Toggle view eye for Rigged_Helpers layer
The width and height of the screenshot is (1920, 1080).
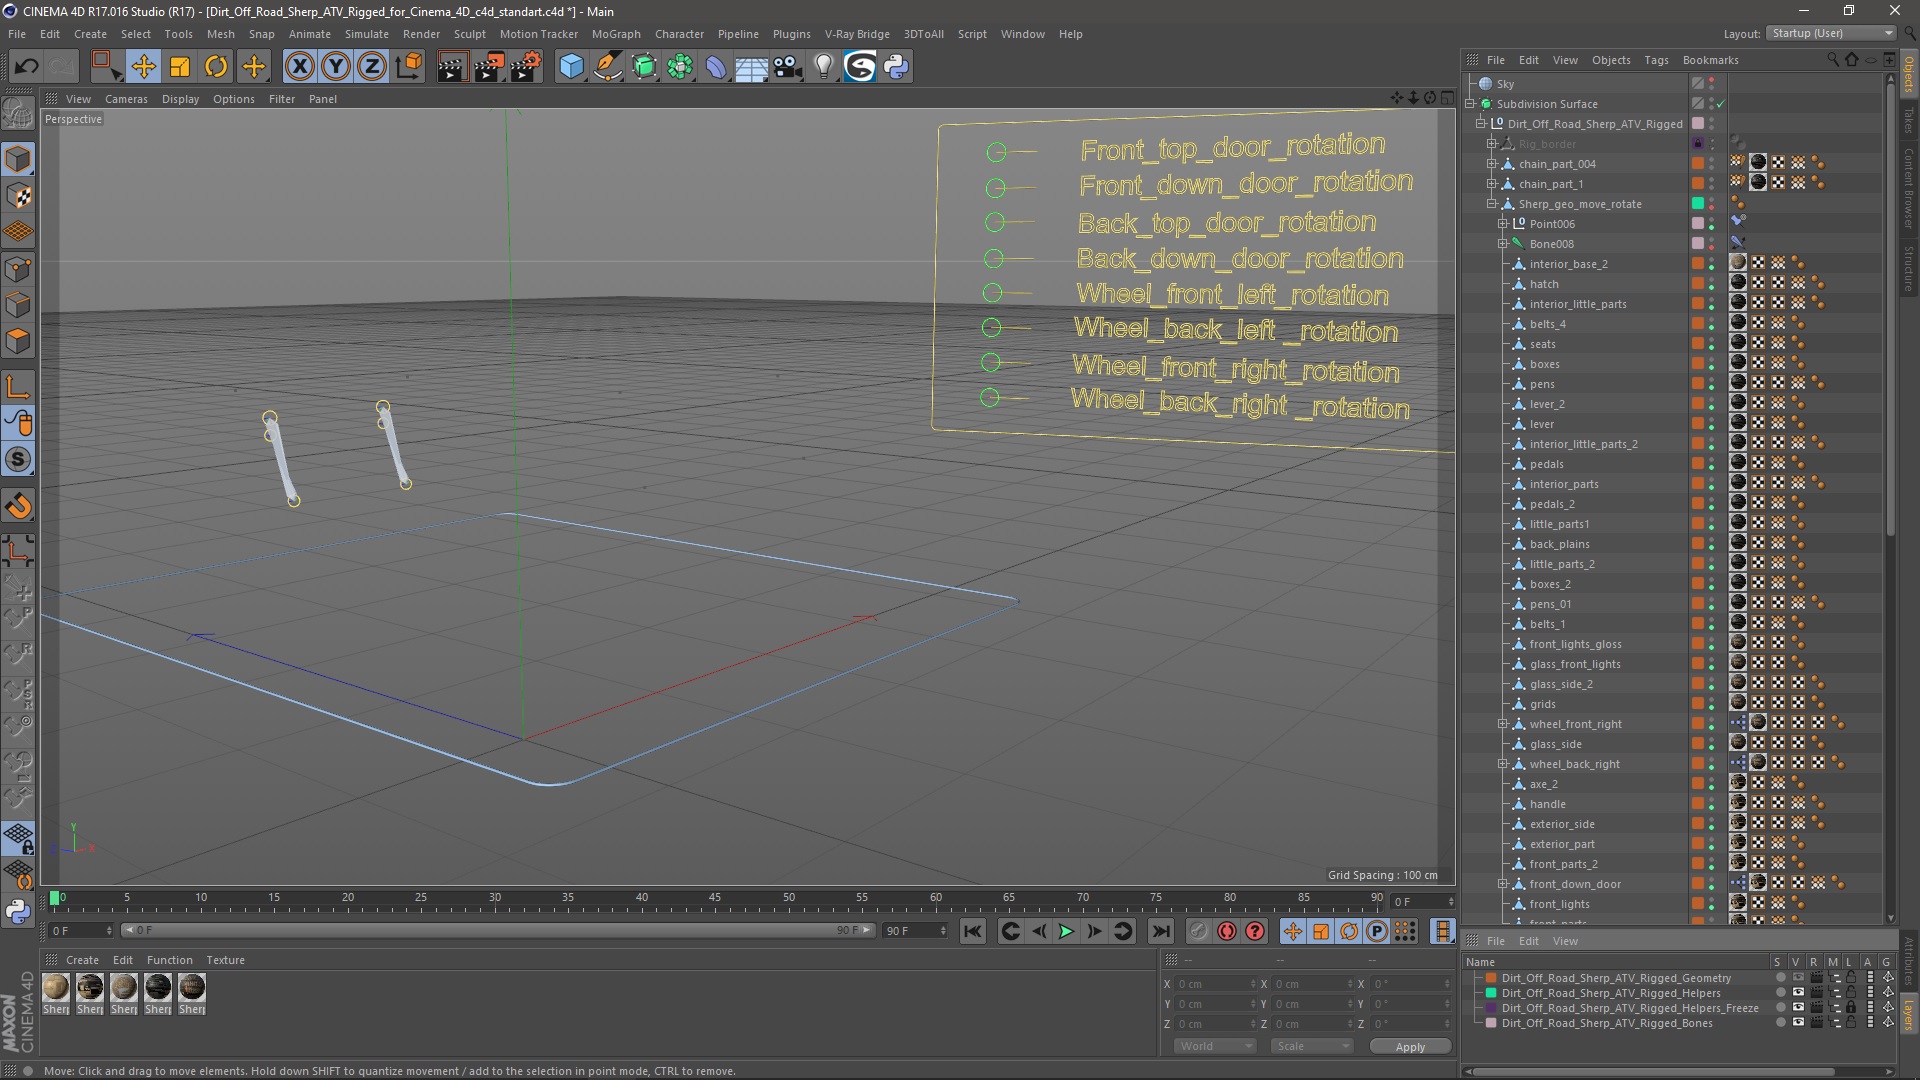click(1797, 993)
